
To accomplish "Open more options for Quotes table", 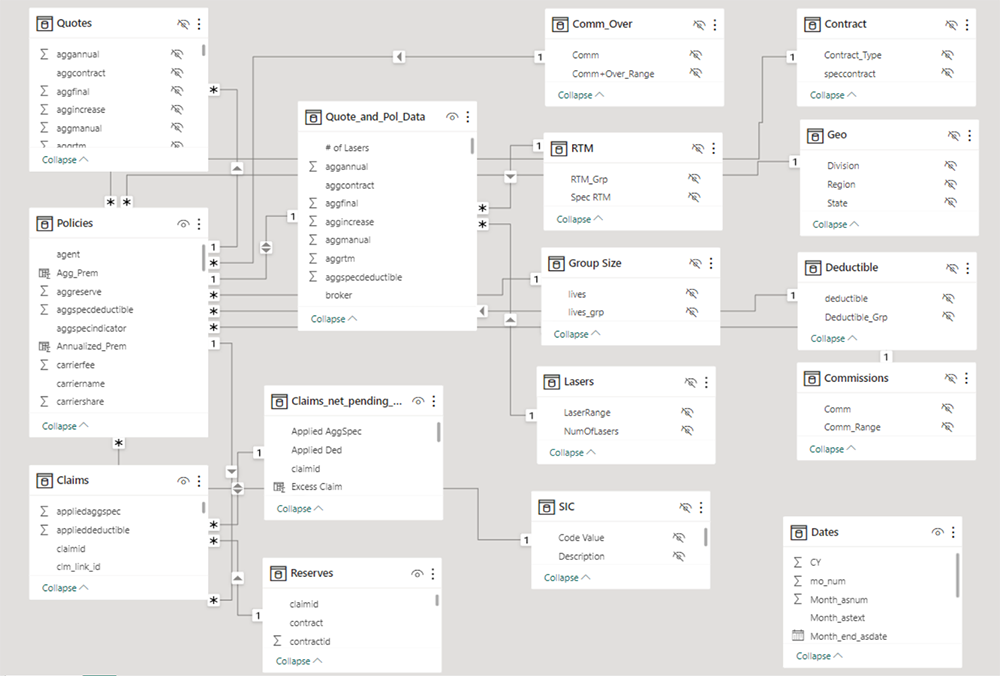I will (199, 23).
